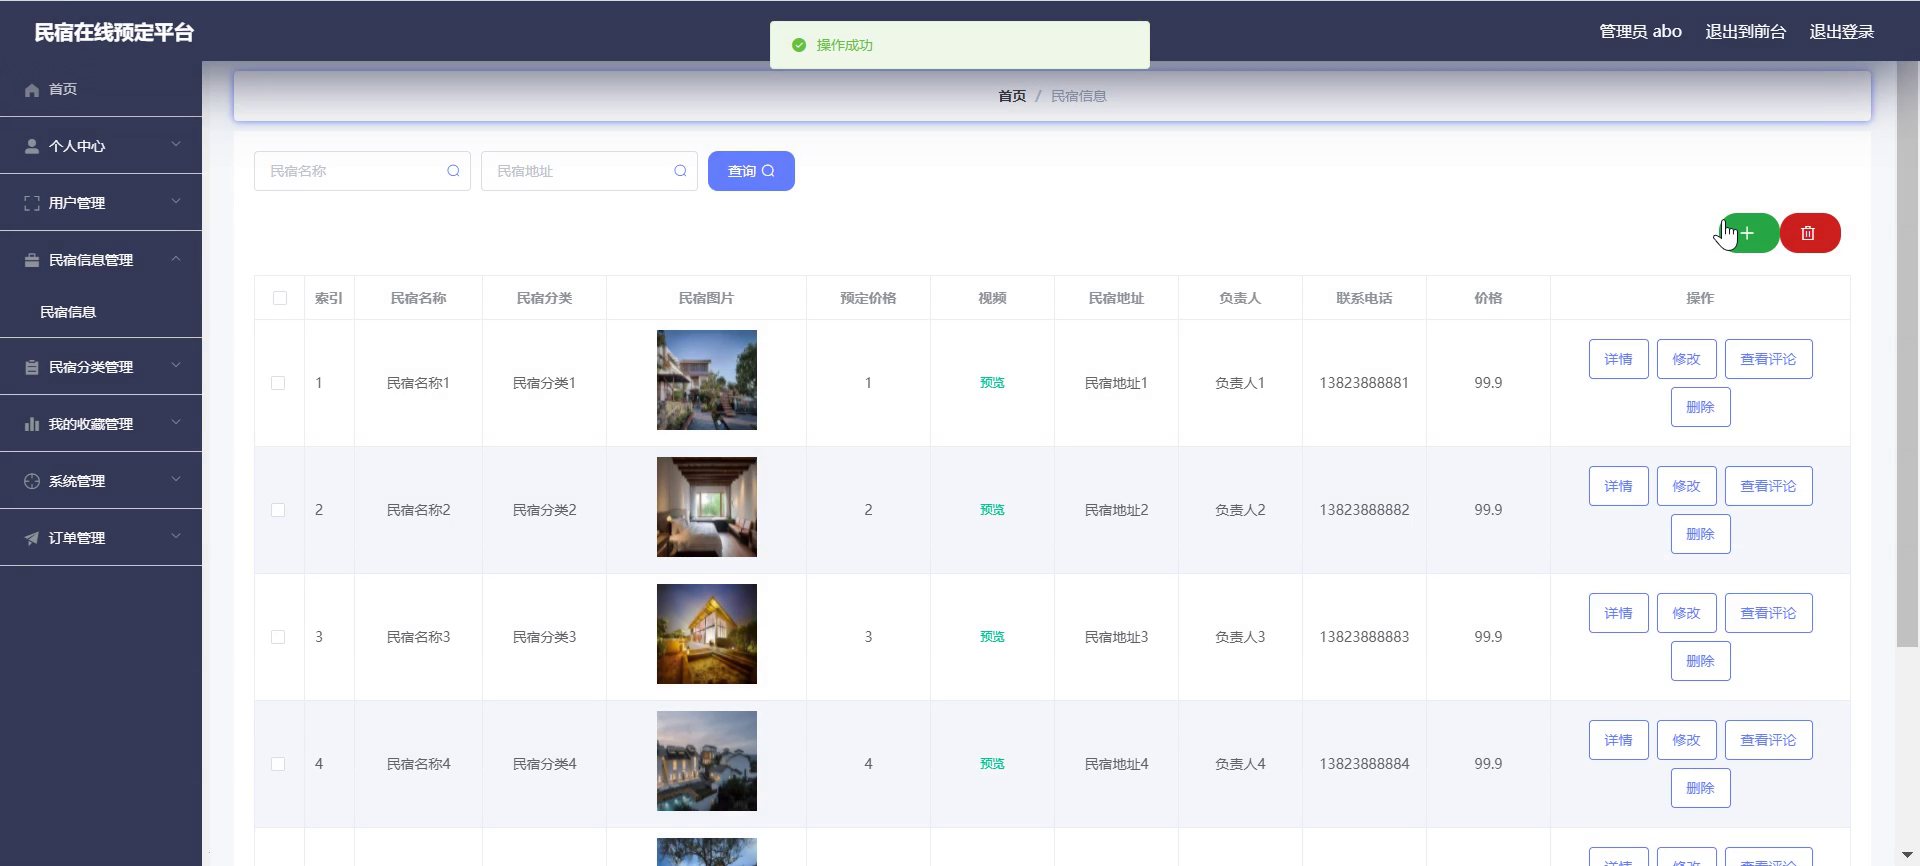Click 预览 video link in row 民宿名称1
Image resolution: width=1920 pixels, height=866 pixels.
click(992, 383)
